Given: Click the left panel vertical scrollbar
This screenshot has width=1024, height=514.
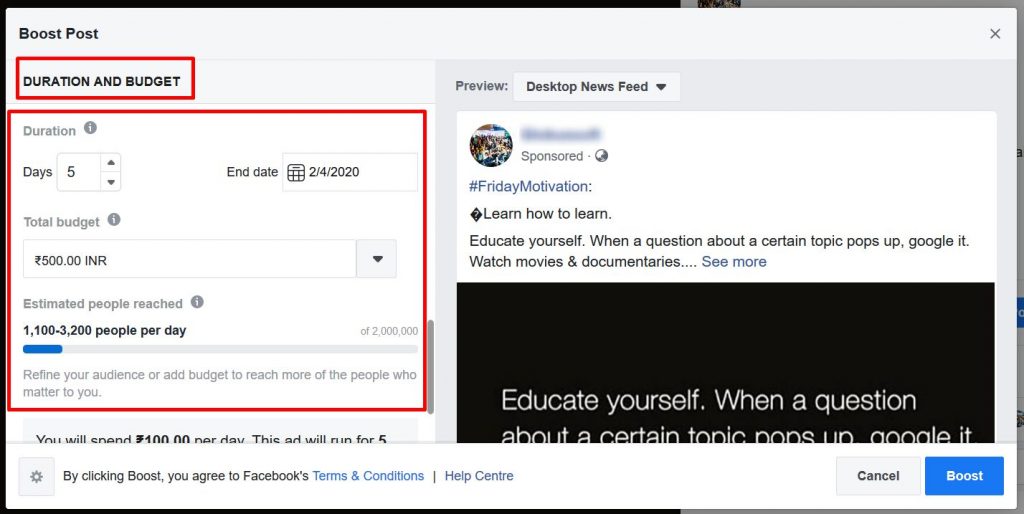Looking at the screenshot, I should point(430,367).
